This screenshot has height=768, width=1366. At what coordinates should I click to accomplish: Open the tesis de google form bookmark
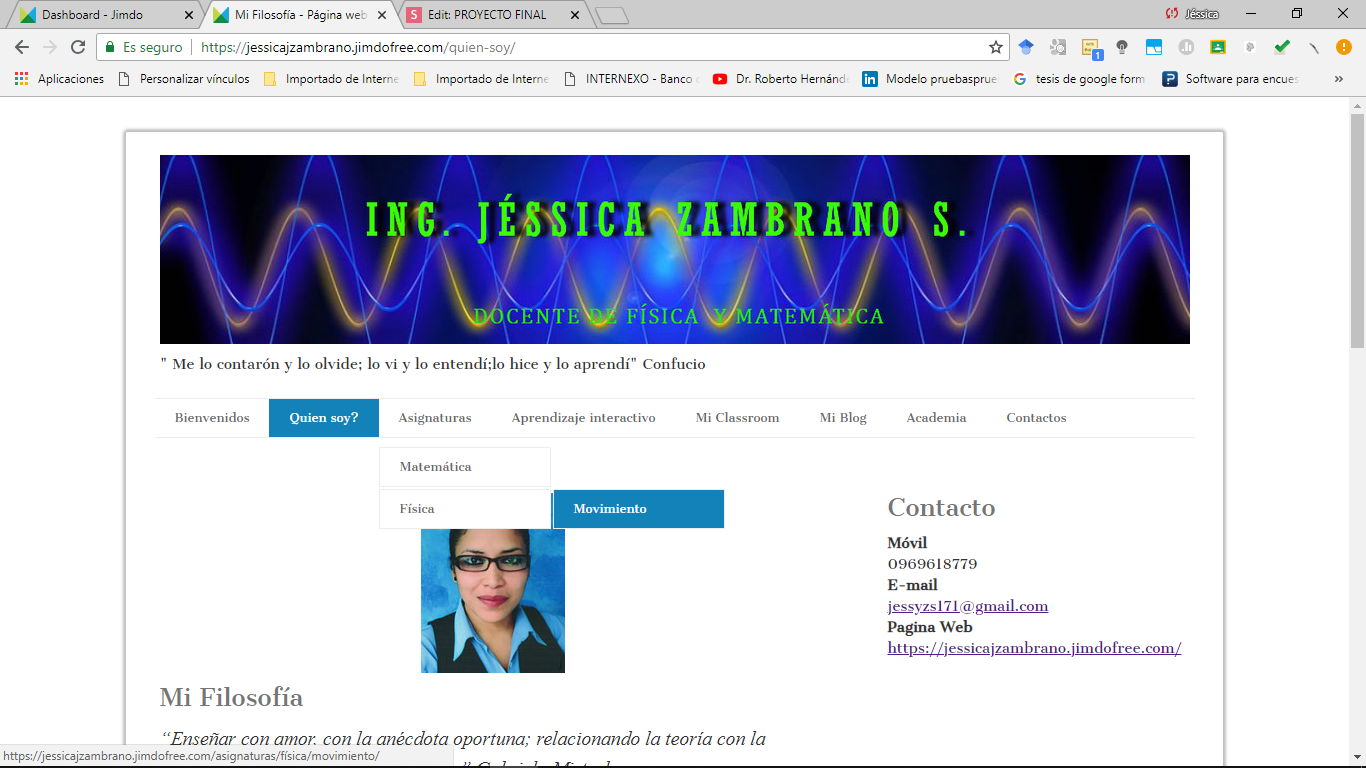1080,79
